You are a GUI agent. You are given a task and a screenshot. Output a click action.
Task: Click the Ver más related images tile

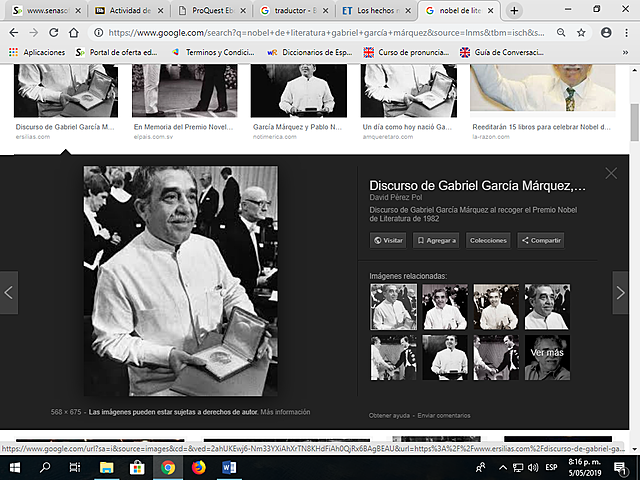547,358
